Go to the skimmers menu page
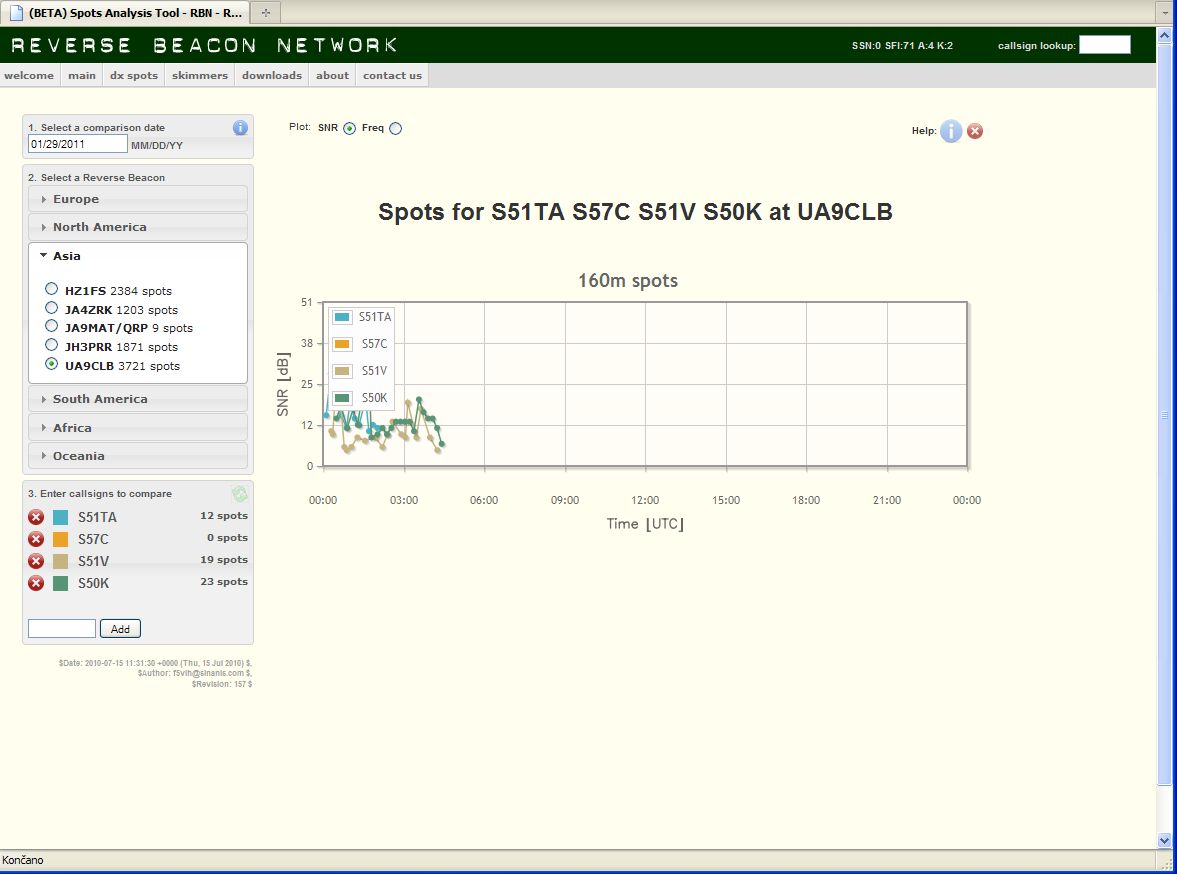The image size is (1177, 874). point(200,75)
